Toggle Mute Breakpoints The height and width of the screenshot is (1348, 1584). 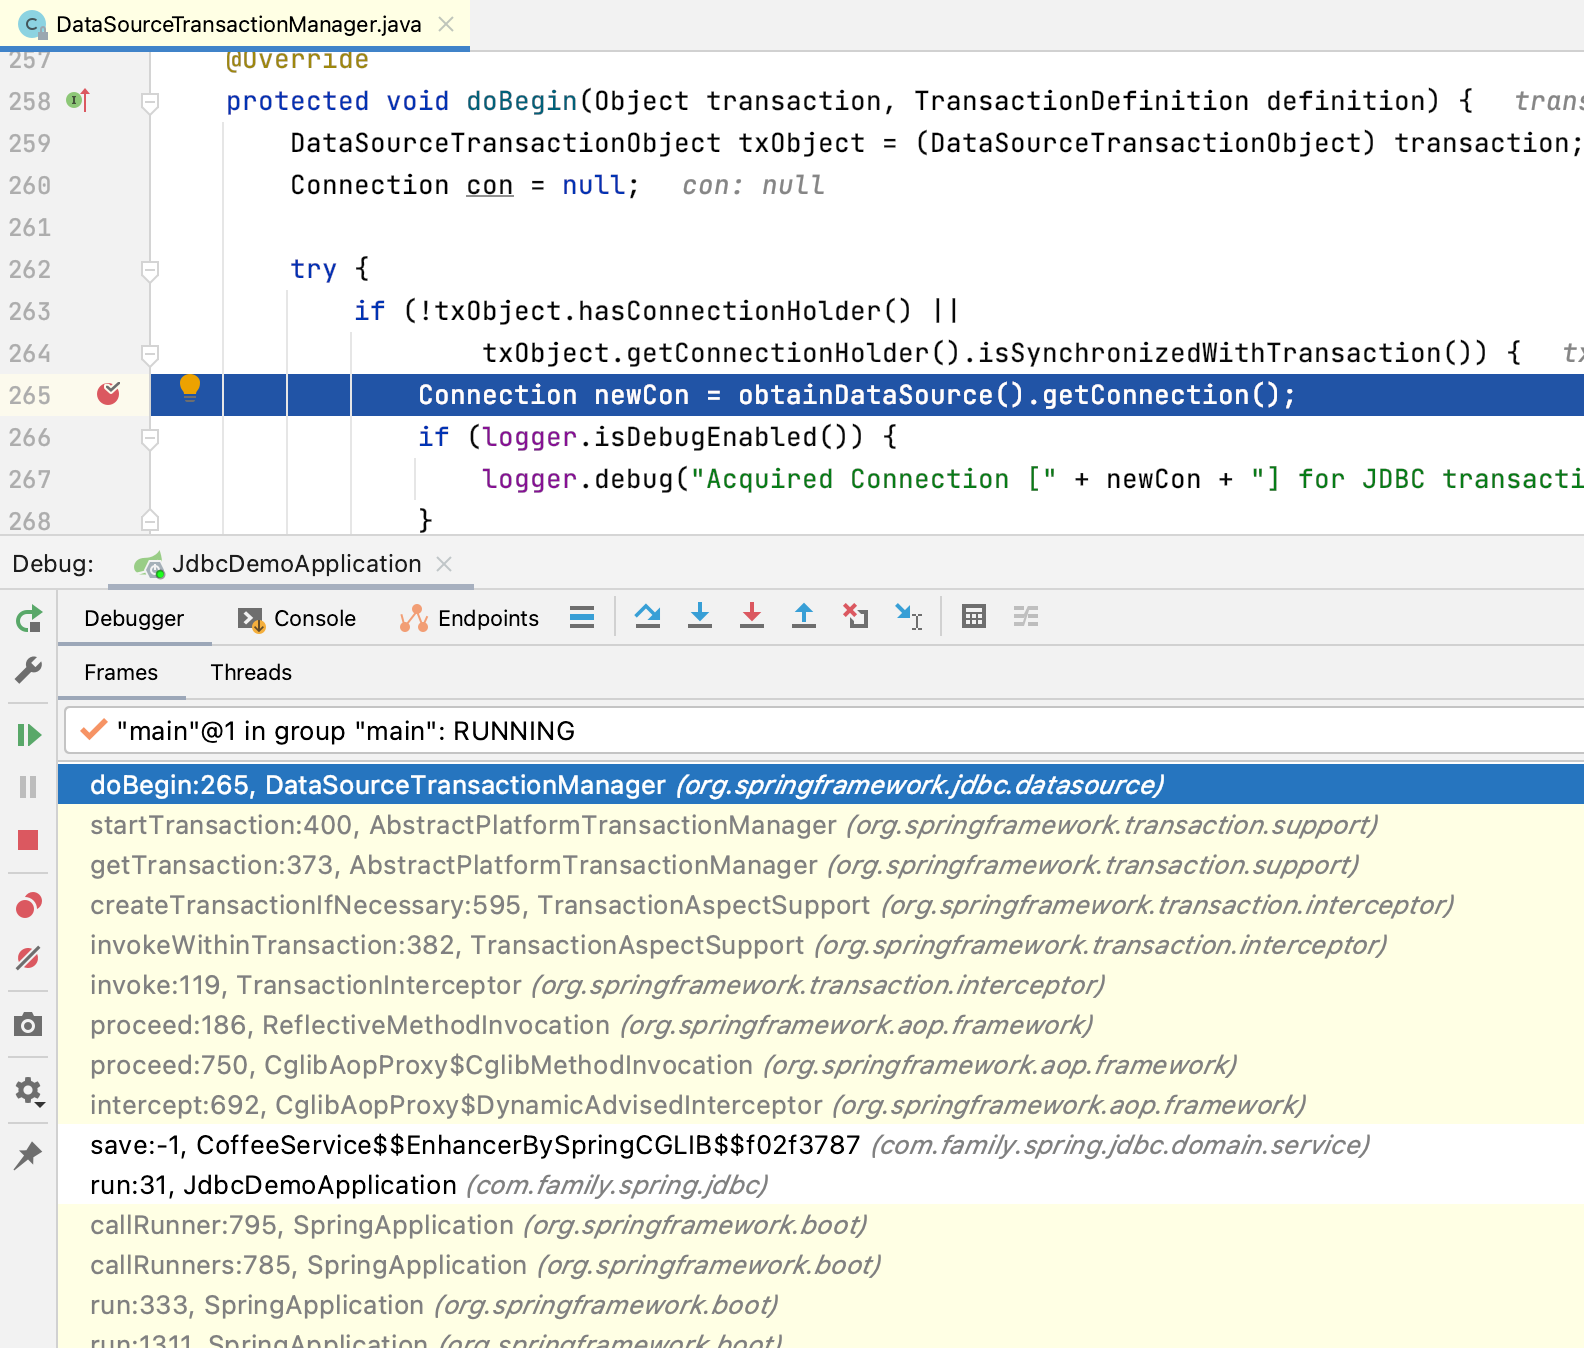point(29,958)
